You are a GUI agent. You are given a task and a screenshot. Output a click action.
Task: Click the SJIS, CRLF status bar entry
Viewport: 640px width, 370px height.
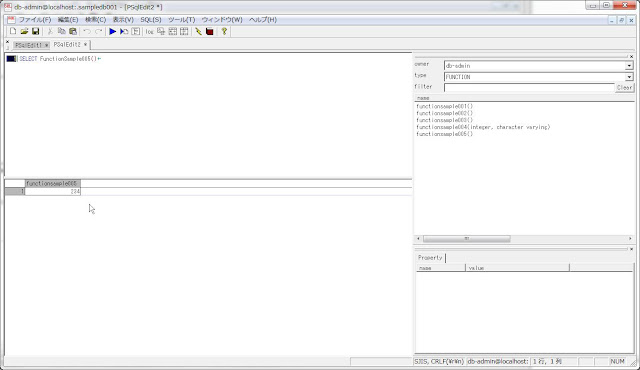coord(439,361)
